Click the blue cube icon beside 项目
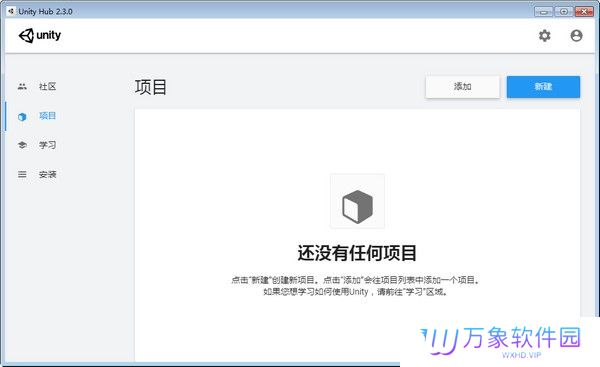The width and height of the screenshot is (600, 367). click(x=22, y=116)
